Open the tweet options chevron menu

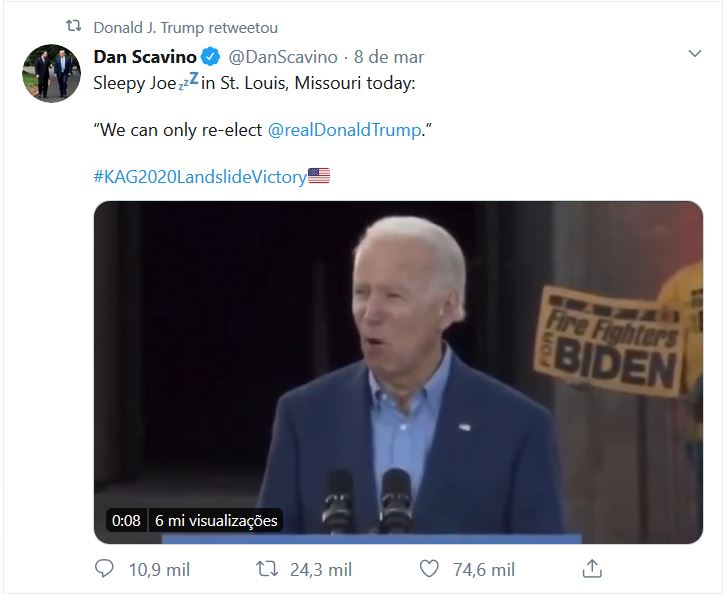[x=696, y=53]
